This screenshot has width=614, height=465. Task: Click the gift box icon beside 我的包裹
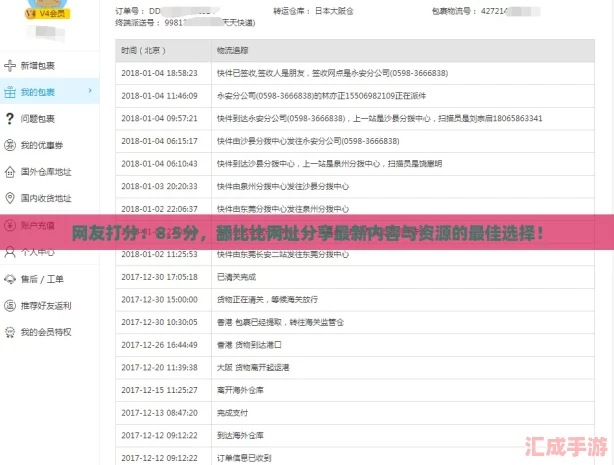[x=10, y=92]
